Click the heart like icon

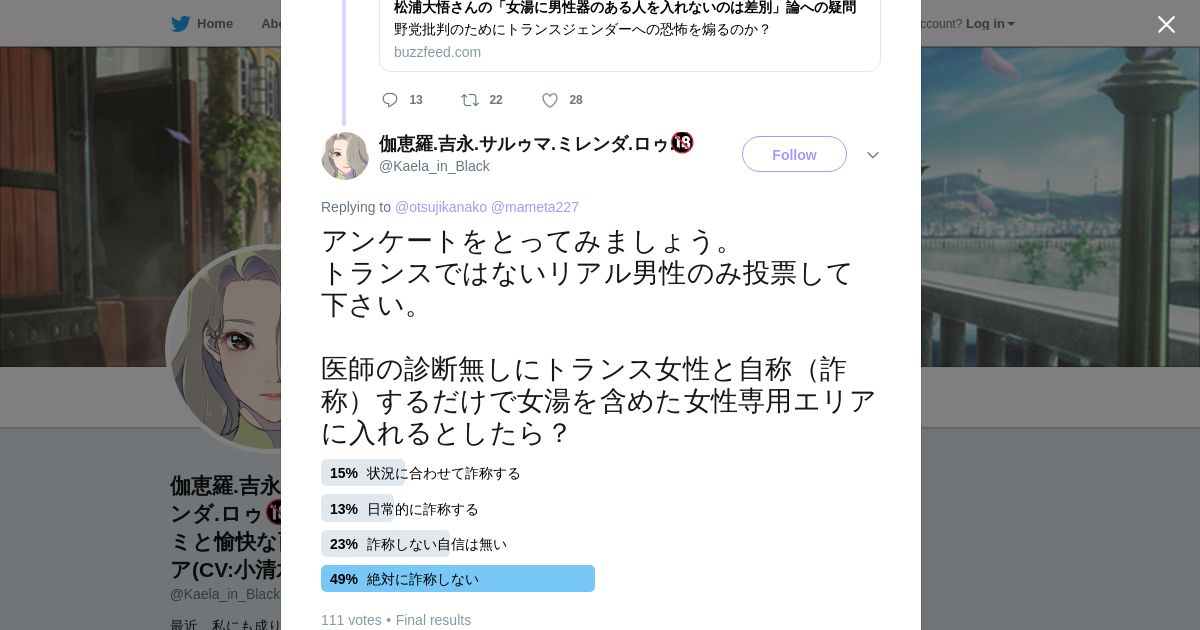550,100
